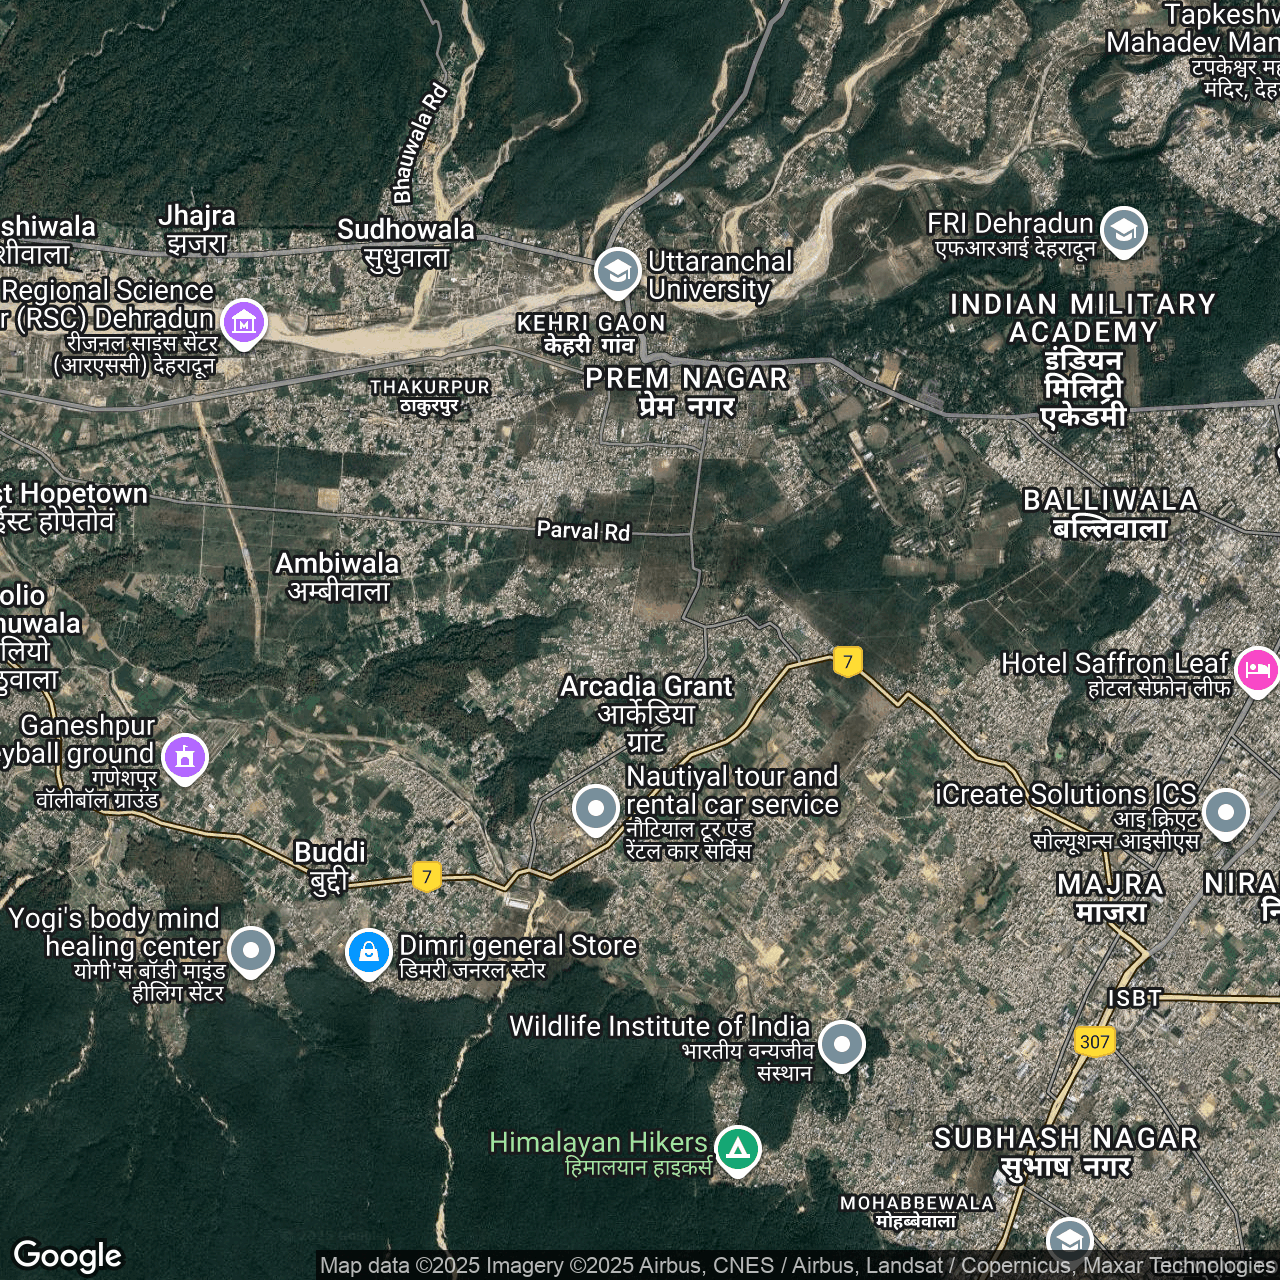Open the Dimri general Store shopping pin
This screenshot has height=1280, width=1280.
click(x=368, y=951)
